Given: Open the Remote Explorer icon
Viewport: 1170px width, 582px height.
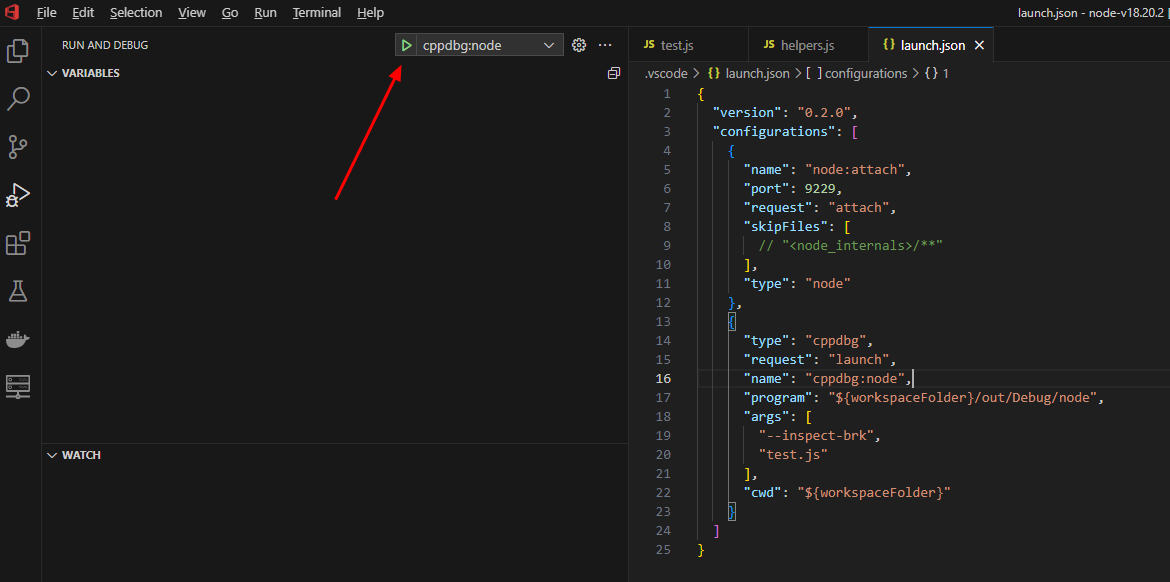Looking at the screenshot, I should [18, 385].
